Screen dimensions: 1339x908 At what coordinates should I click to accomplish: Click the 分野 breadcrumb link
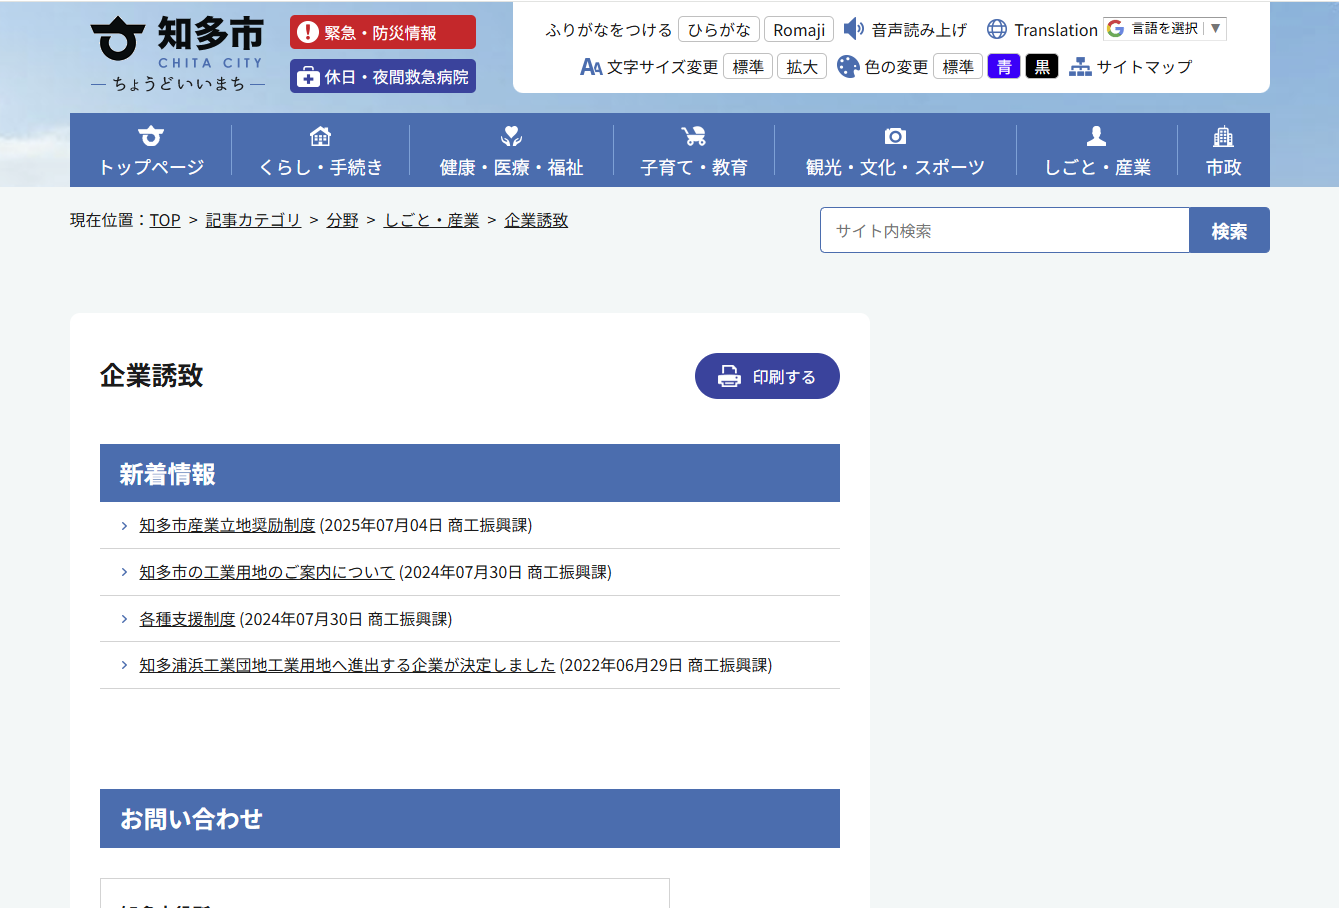342,220
